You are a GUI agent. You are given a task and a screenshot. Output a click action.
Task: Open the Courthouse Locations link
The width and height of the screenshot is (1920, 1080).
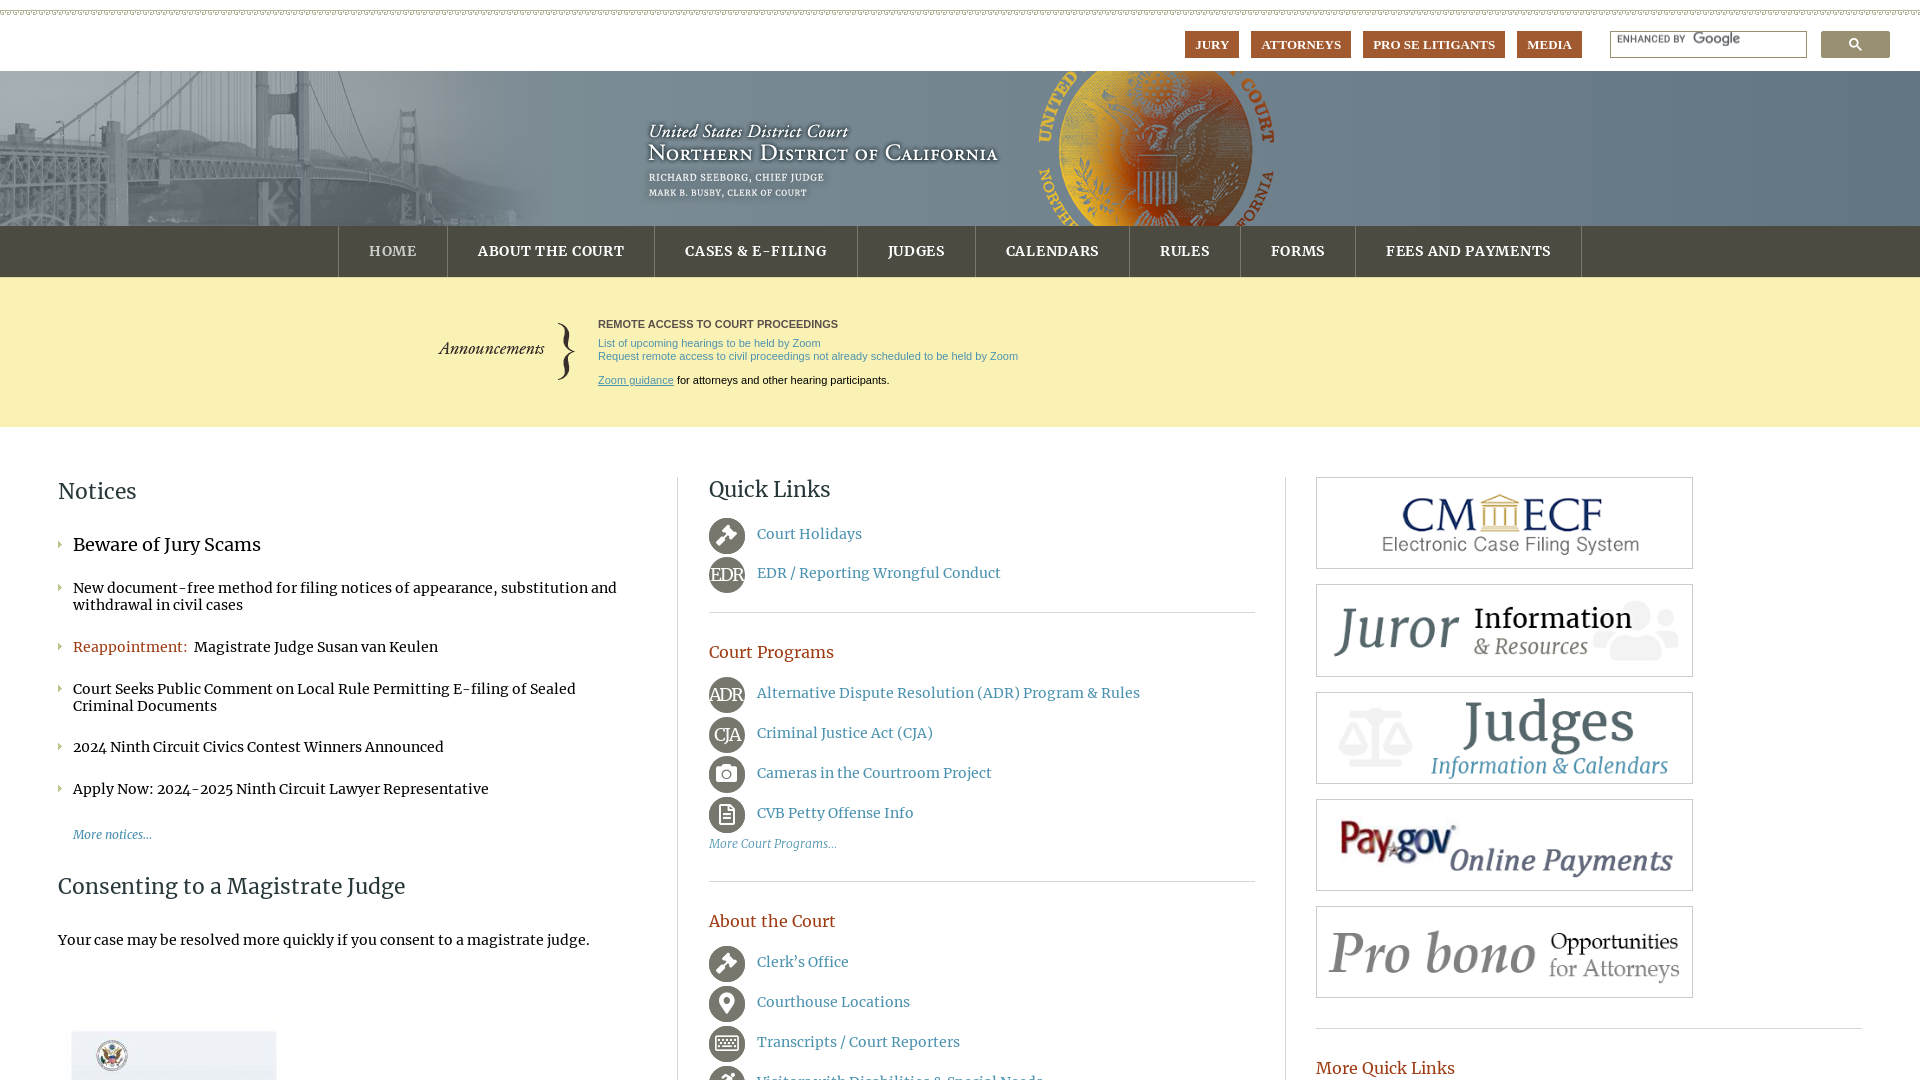833,1002
